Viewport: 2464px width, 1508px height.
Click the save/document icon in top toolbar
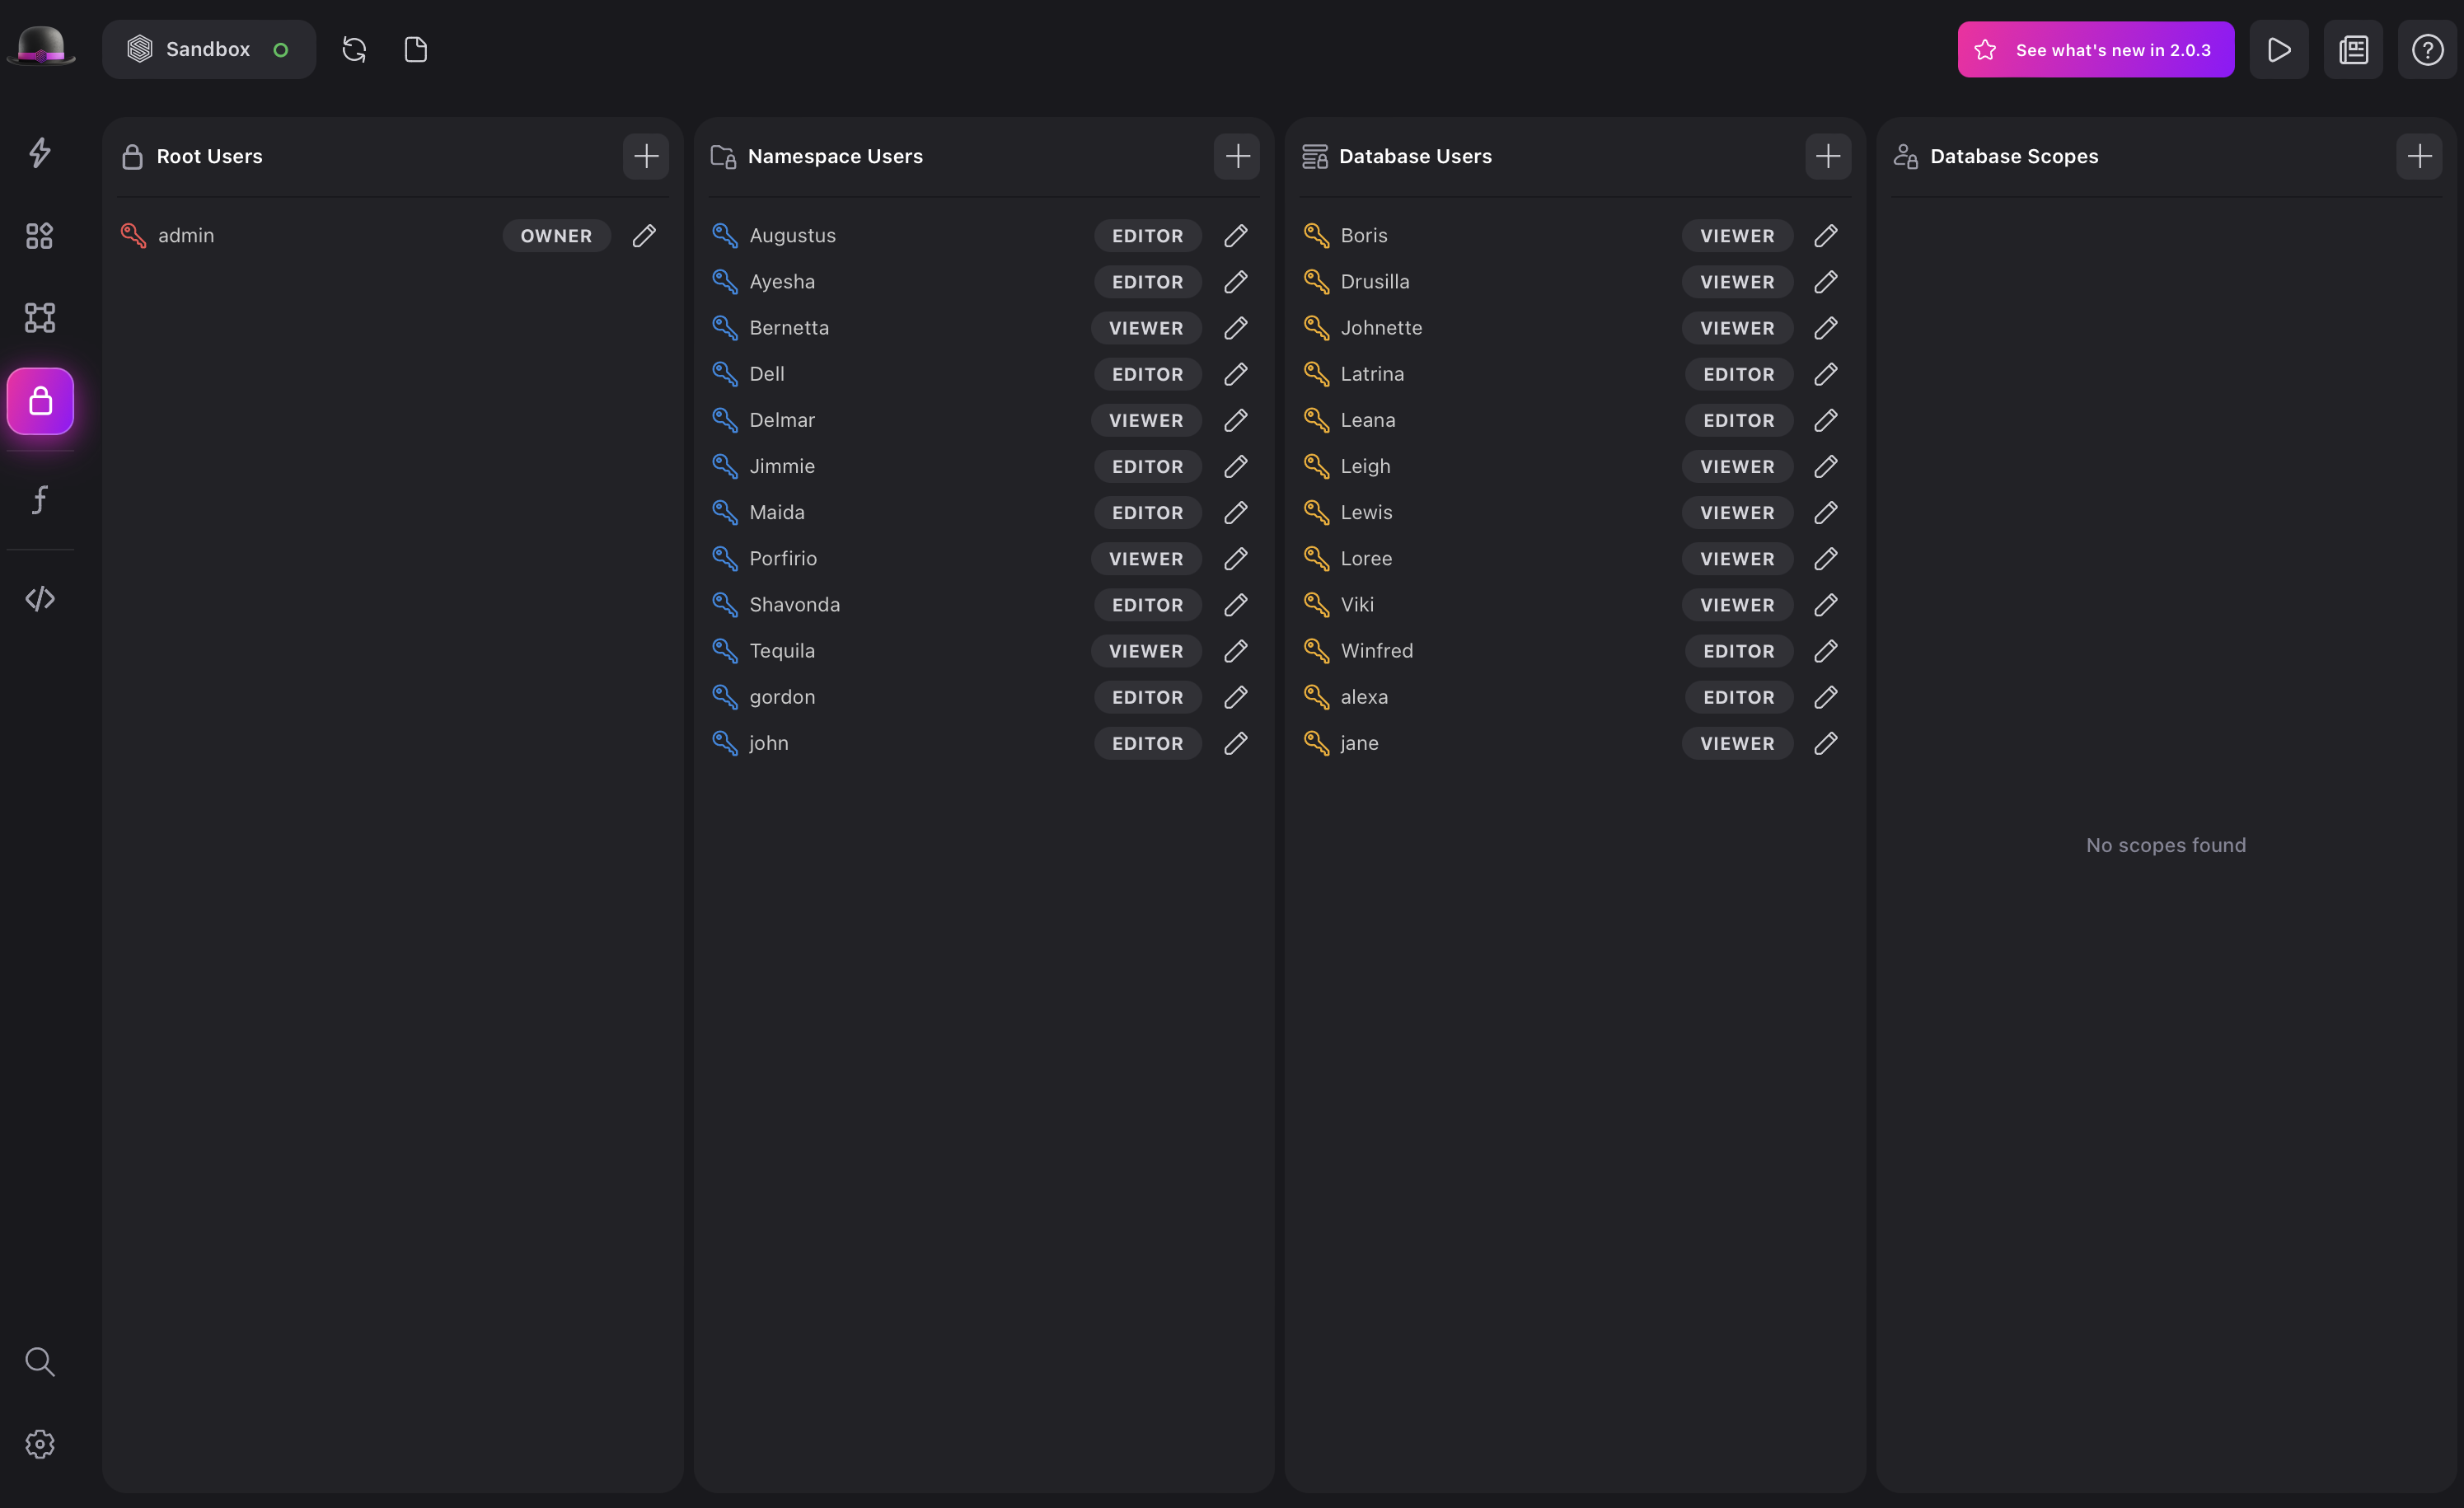[414, 48]
